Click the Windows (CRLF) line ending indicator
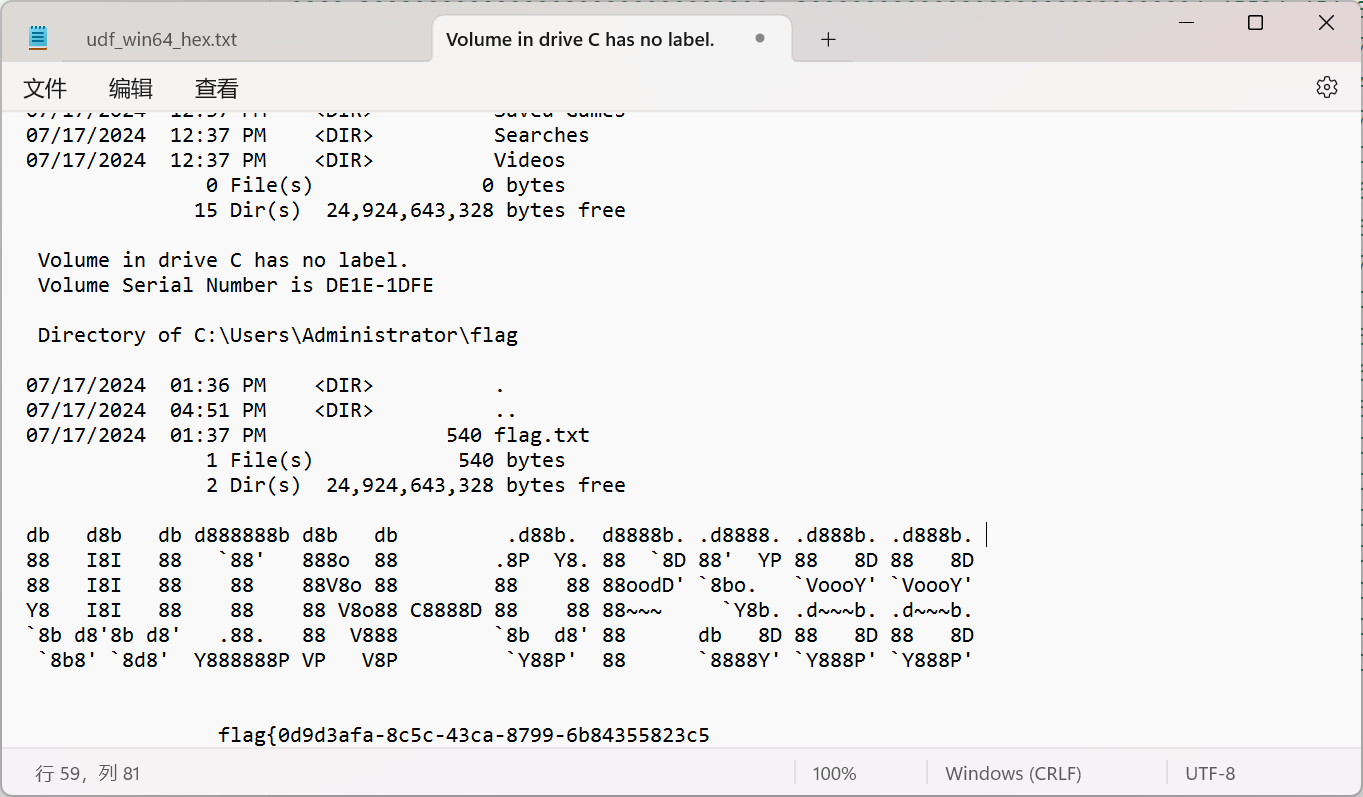Image resolution: width=1363 pixels, height=797 pixels. (1013, 773)
